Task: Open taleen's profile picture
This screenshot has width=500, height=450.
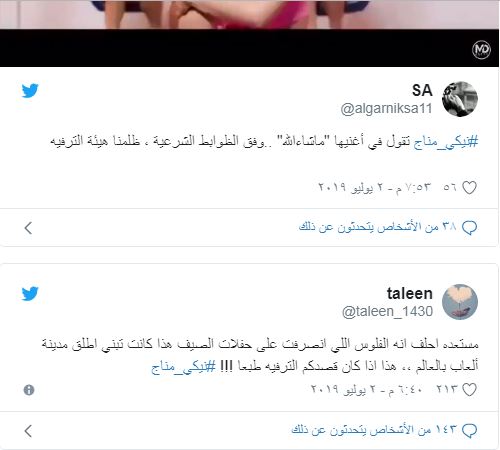Action: click(x=460, y=302)
